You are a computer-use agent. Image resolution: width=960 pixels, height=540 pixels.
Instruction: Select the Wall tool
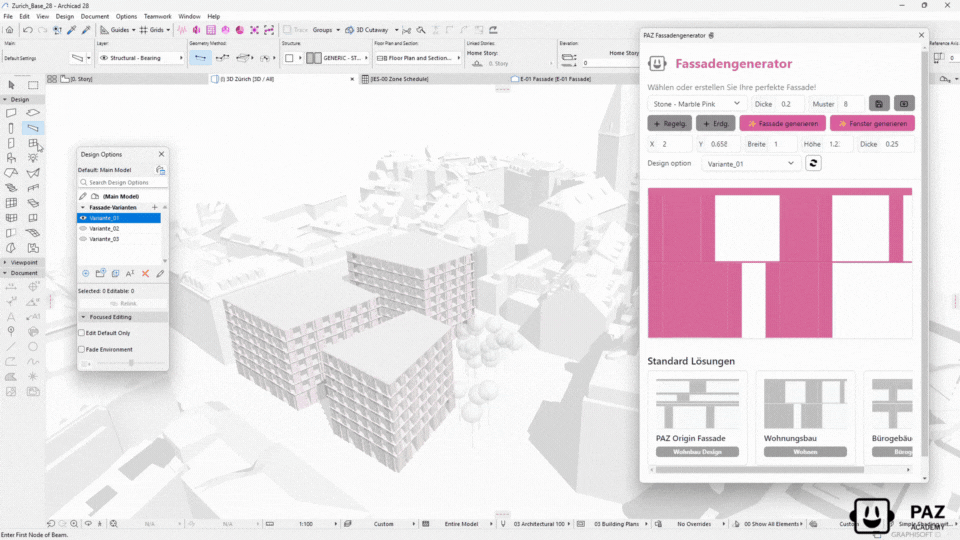coord(11,113)
